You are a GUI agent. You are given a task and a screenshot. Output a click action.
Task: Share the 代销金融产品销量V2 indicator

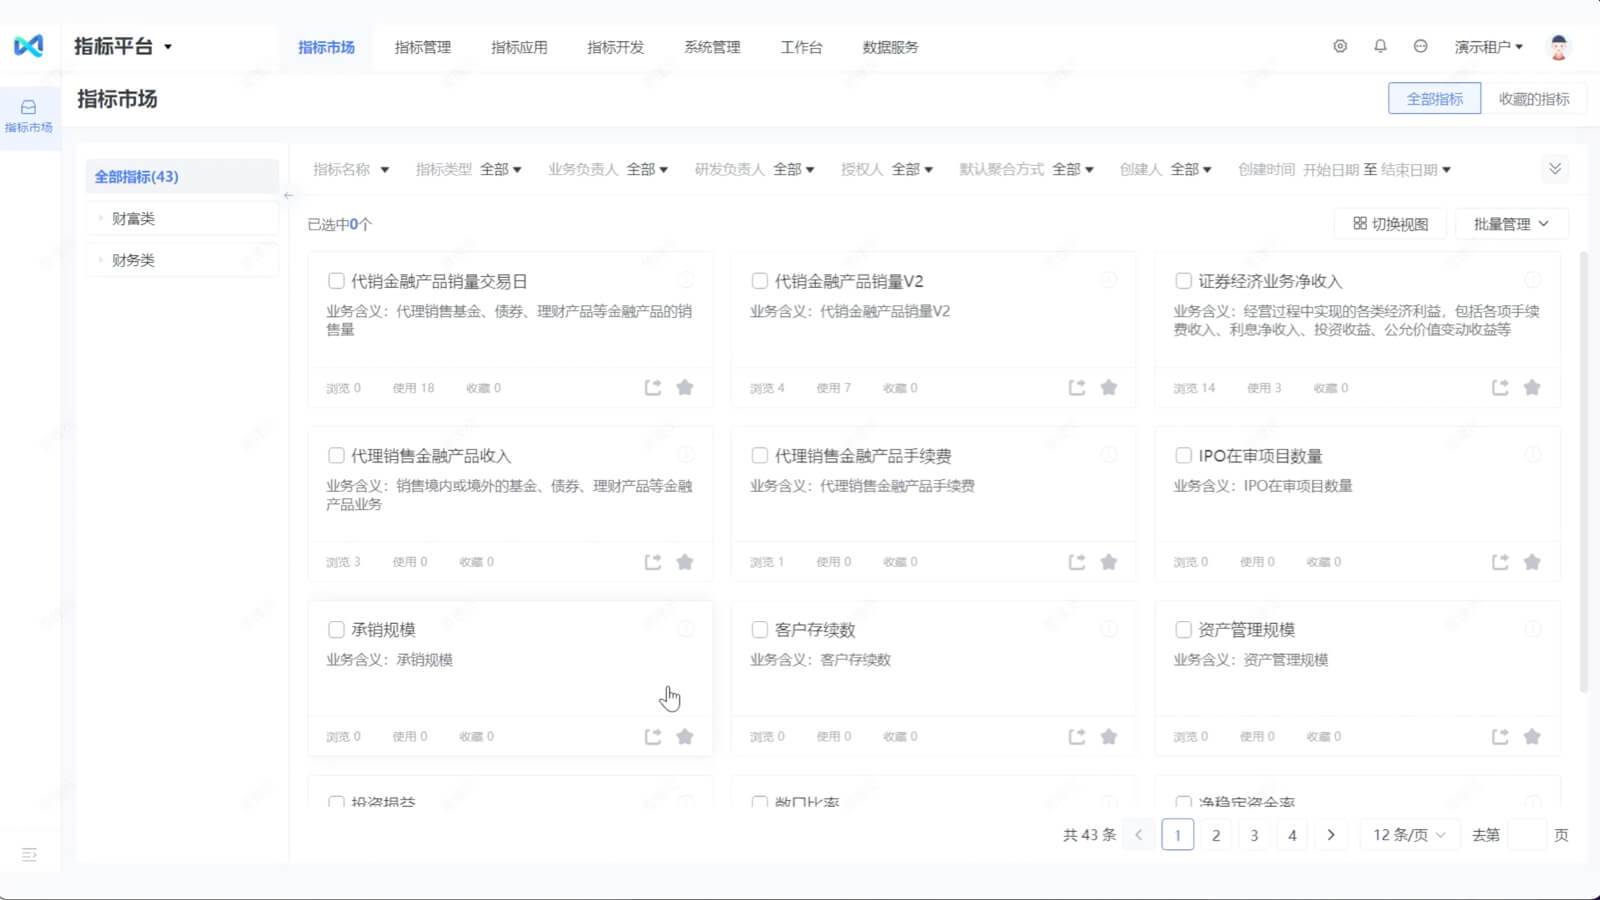tap(1077, 387)
